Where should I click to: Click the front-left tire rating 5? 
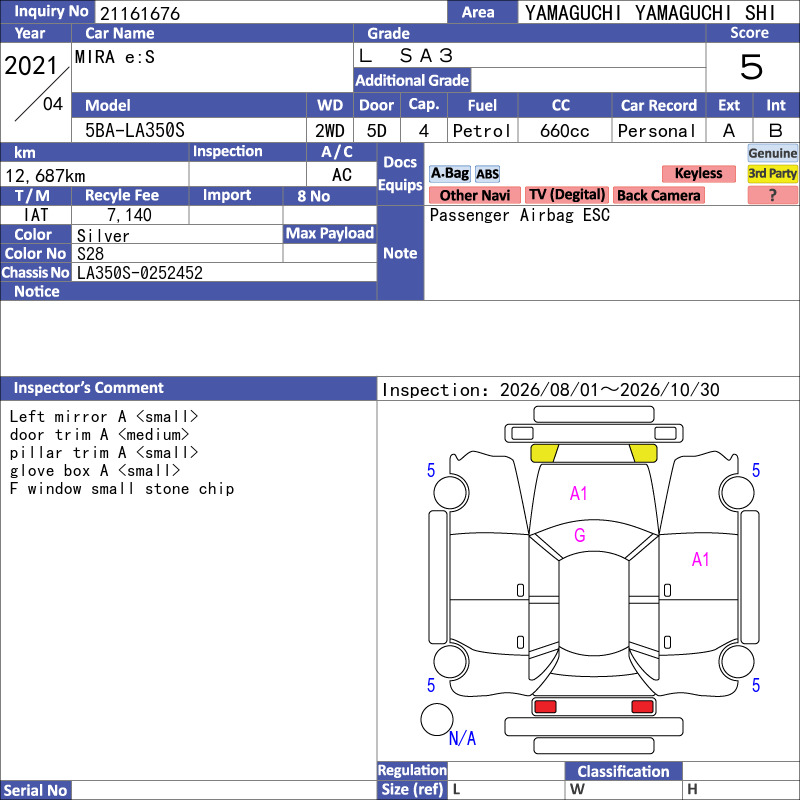[x=431, y=470]
